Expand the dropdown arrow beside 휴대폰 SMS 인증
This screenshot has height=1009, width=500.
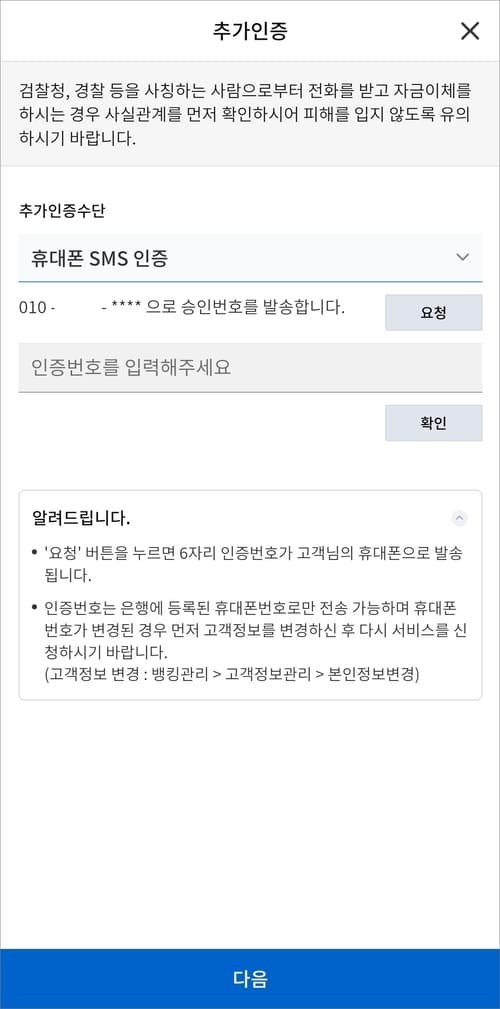pyautogui.click(x=462, y=257)
